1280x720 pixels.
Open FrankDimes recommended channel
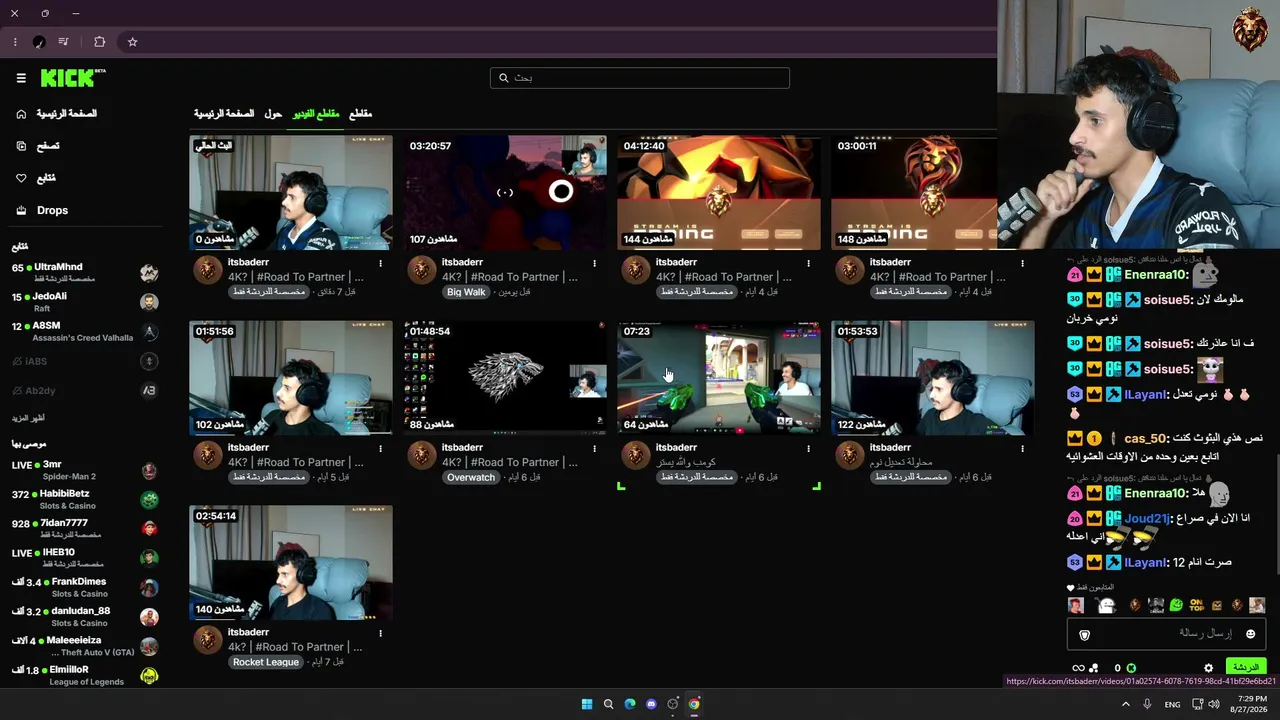pos(85,587)
